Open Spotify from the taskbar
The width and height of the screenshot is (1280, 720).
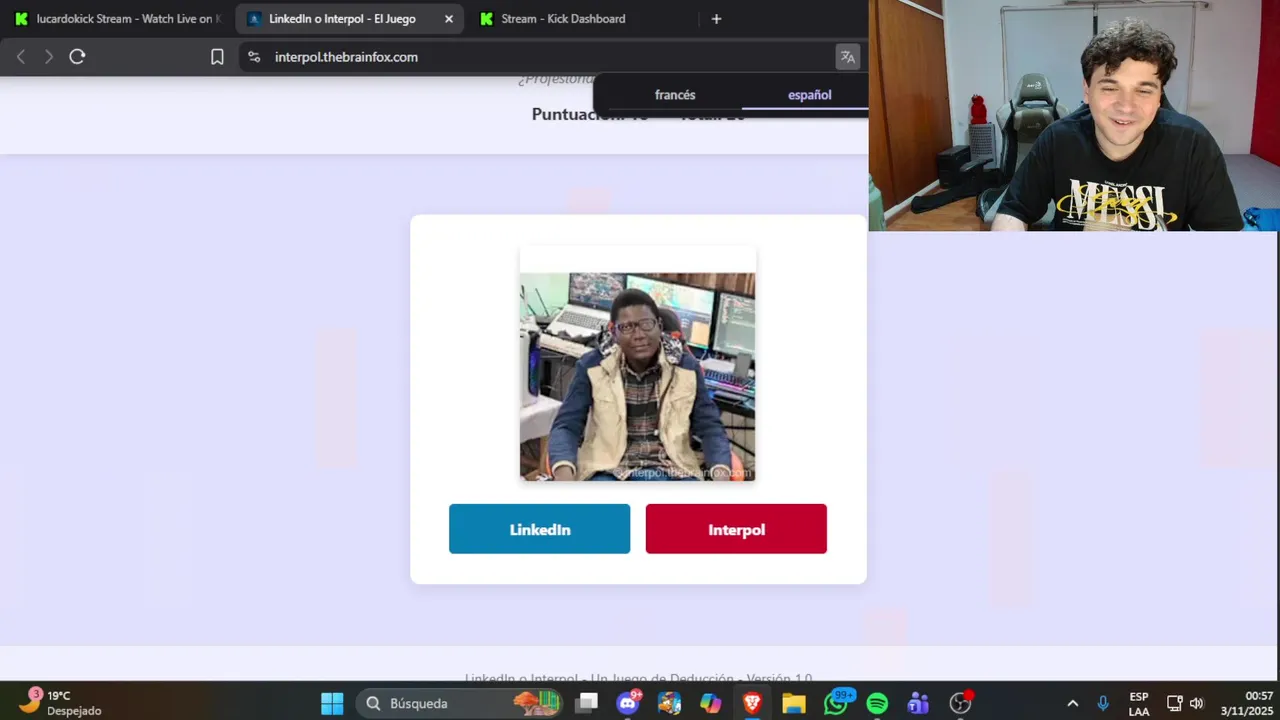point(877,703)
